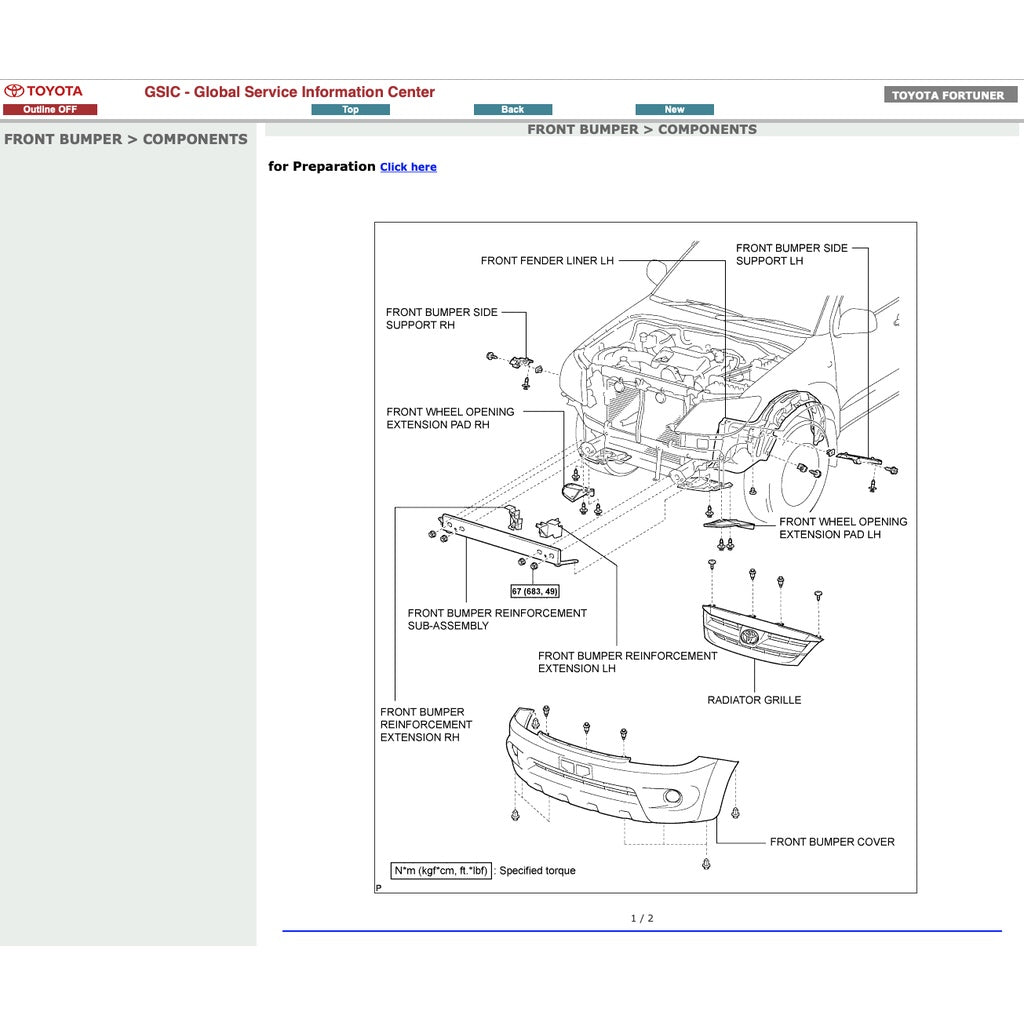Screen dimensions: 1024x1024
Task: Click the TOYOTA FORTUNER vehicle badge
Action: point(948,94)
